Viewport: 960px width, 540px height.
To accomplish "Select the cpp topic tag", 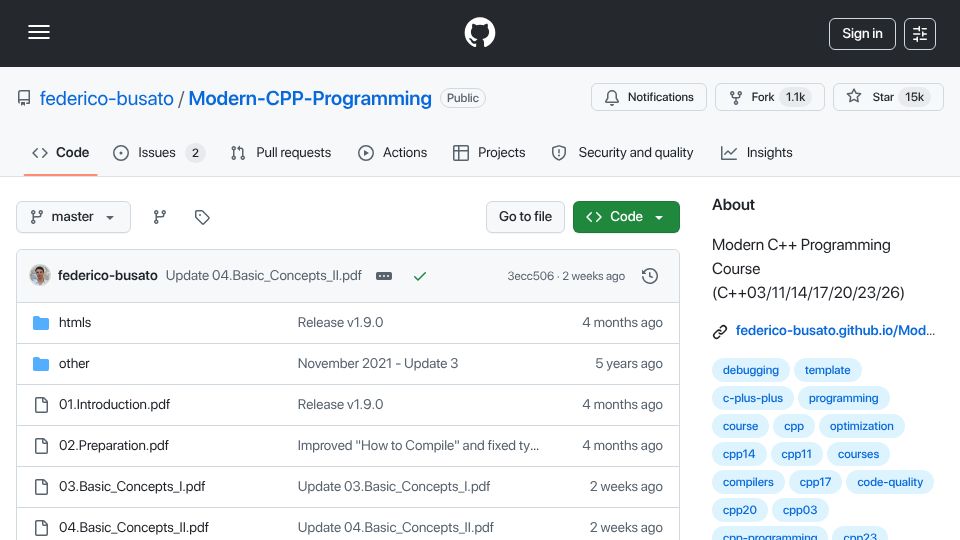I will (793, 426).
